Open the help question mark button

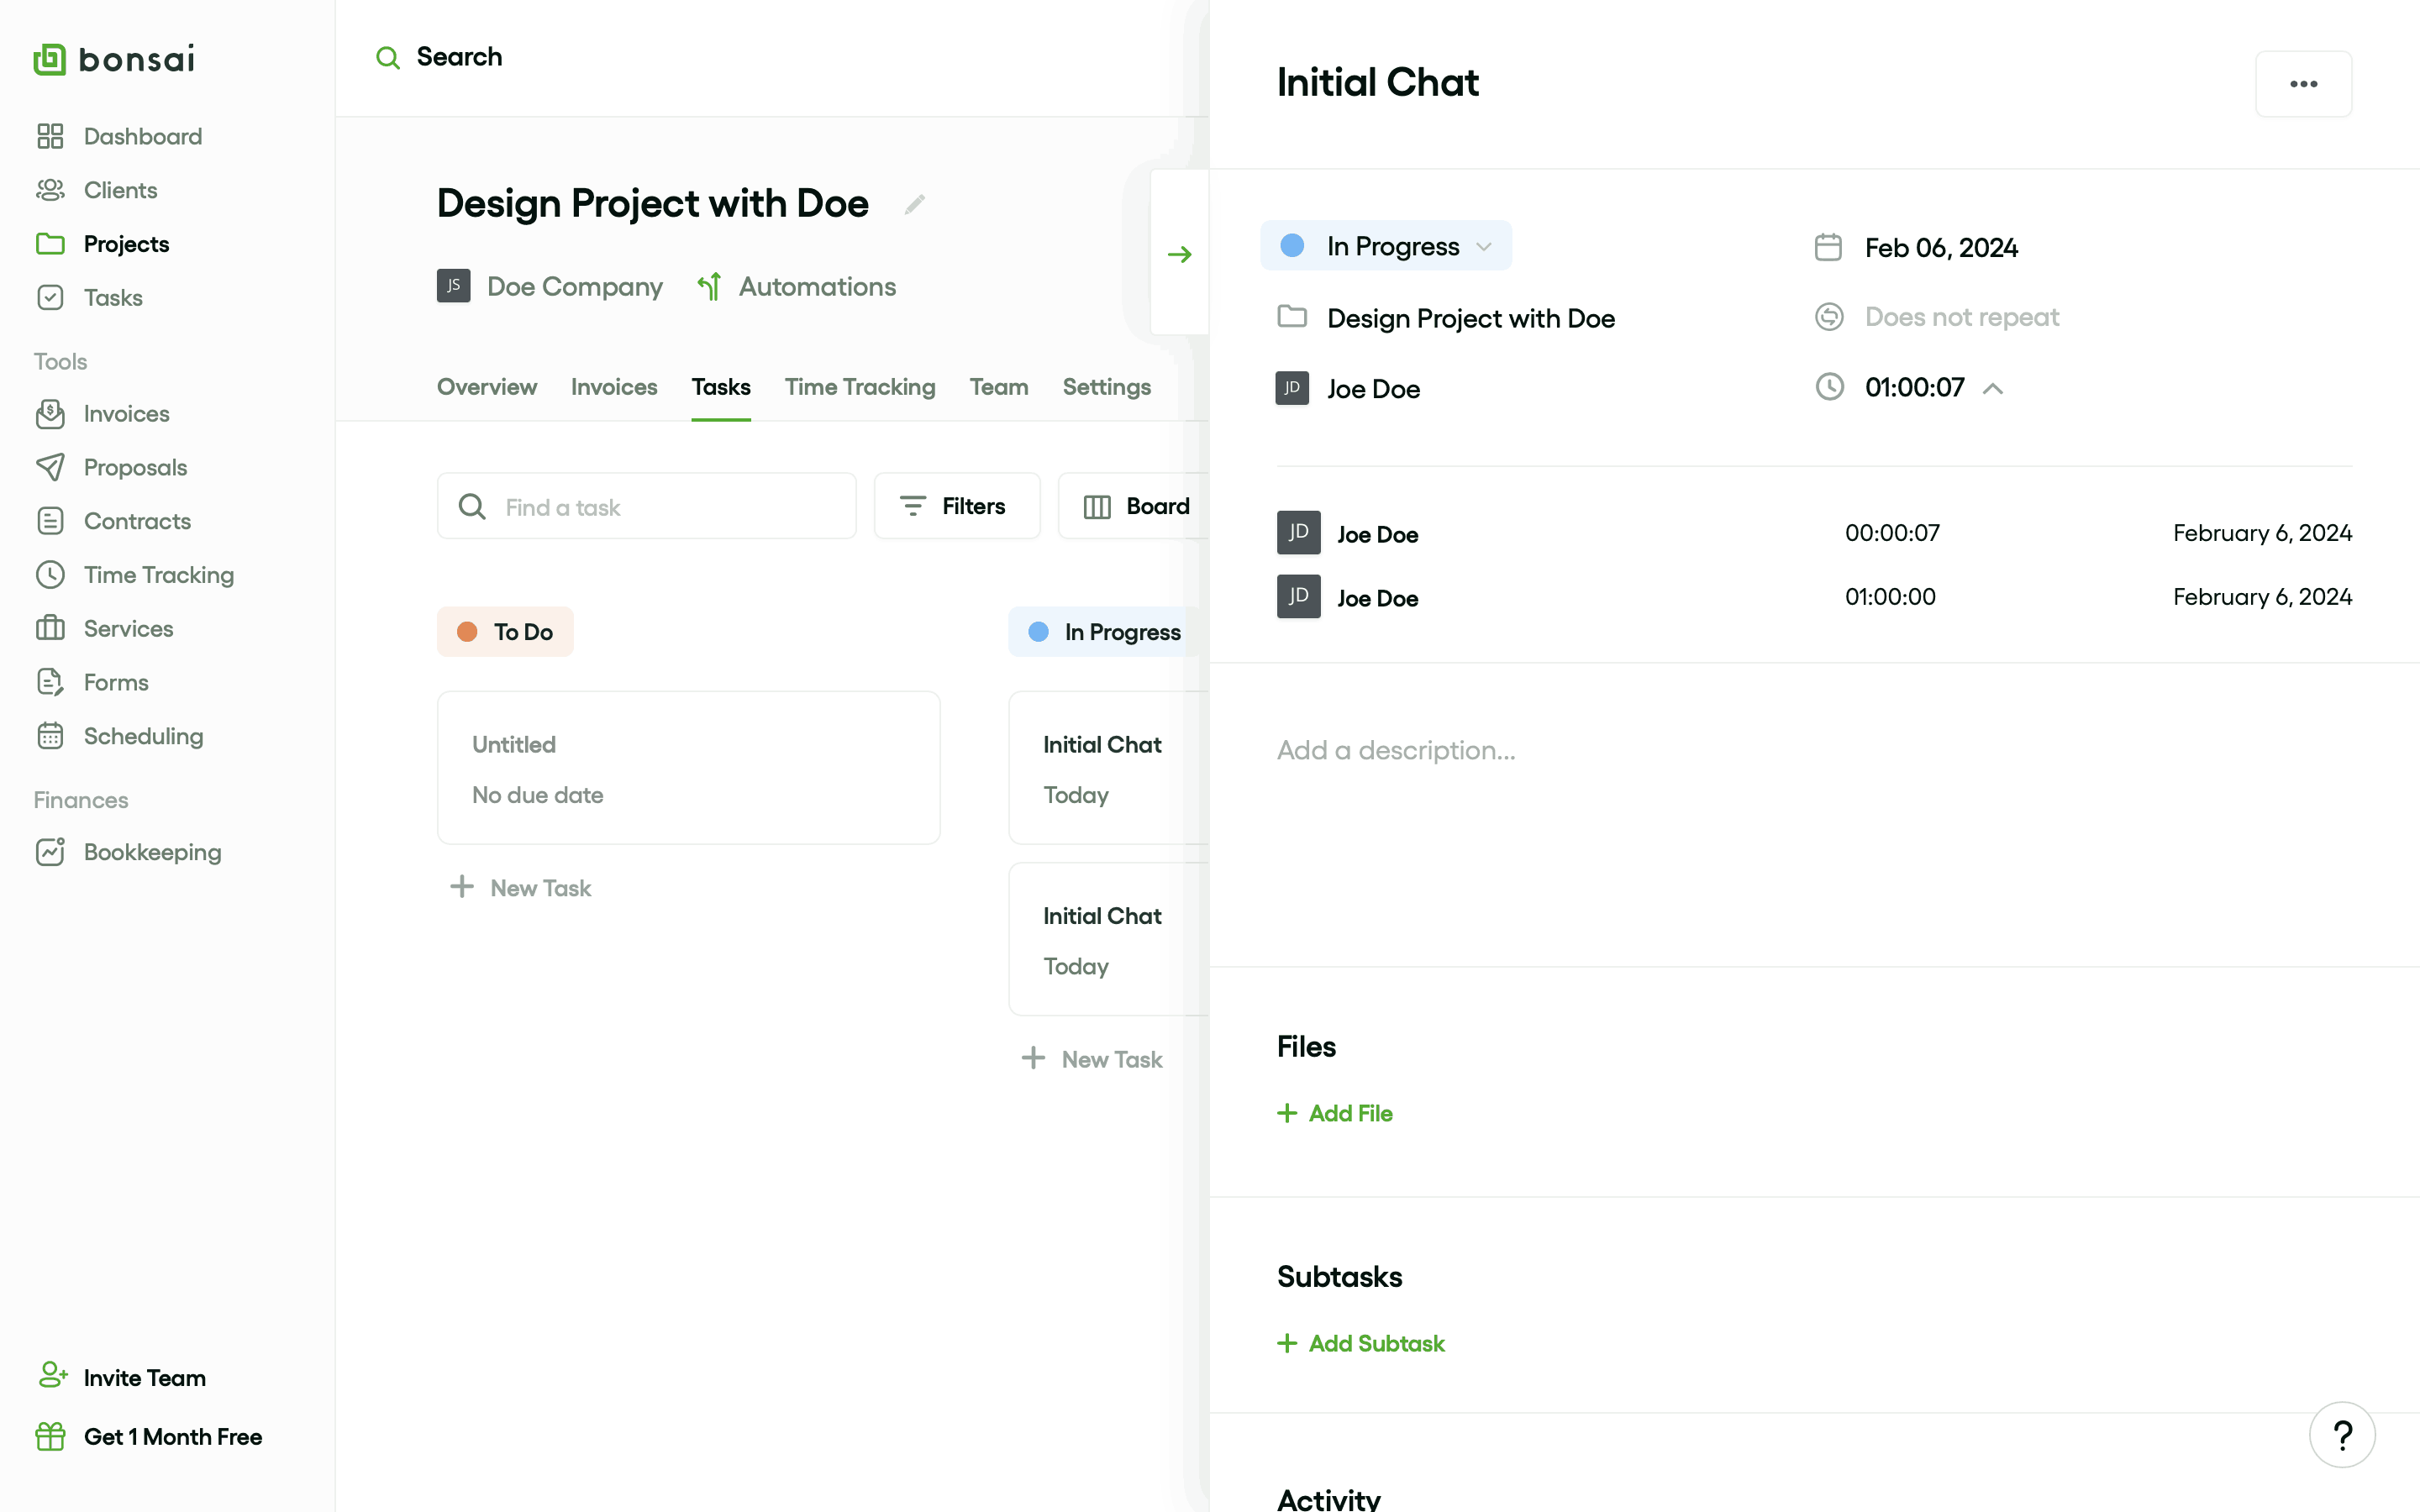pos(2341,1435)
